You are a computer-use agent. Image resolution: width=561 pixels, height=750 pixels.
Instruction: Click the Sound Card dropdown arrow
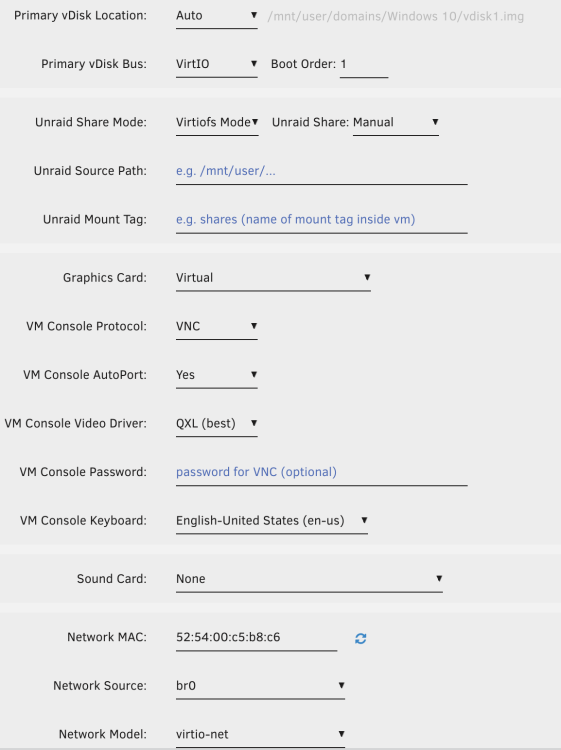[439, 579]
